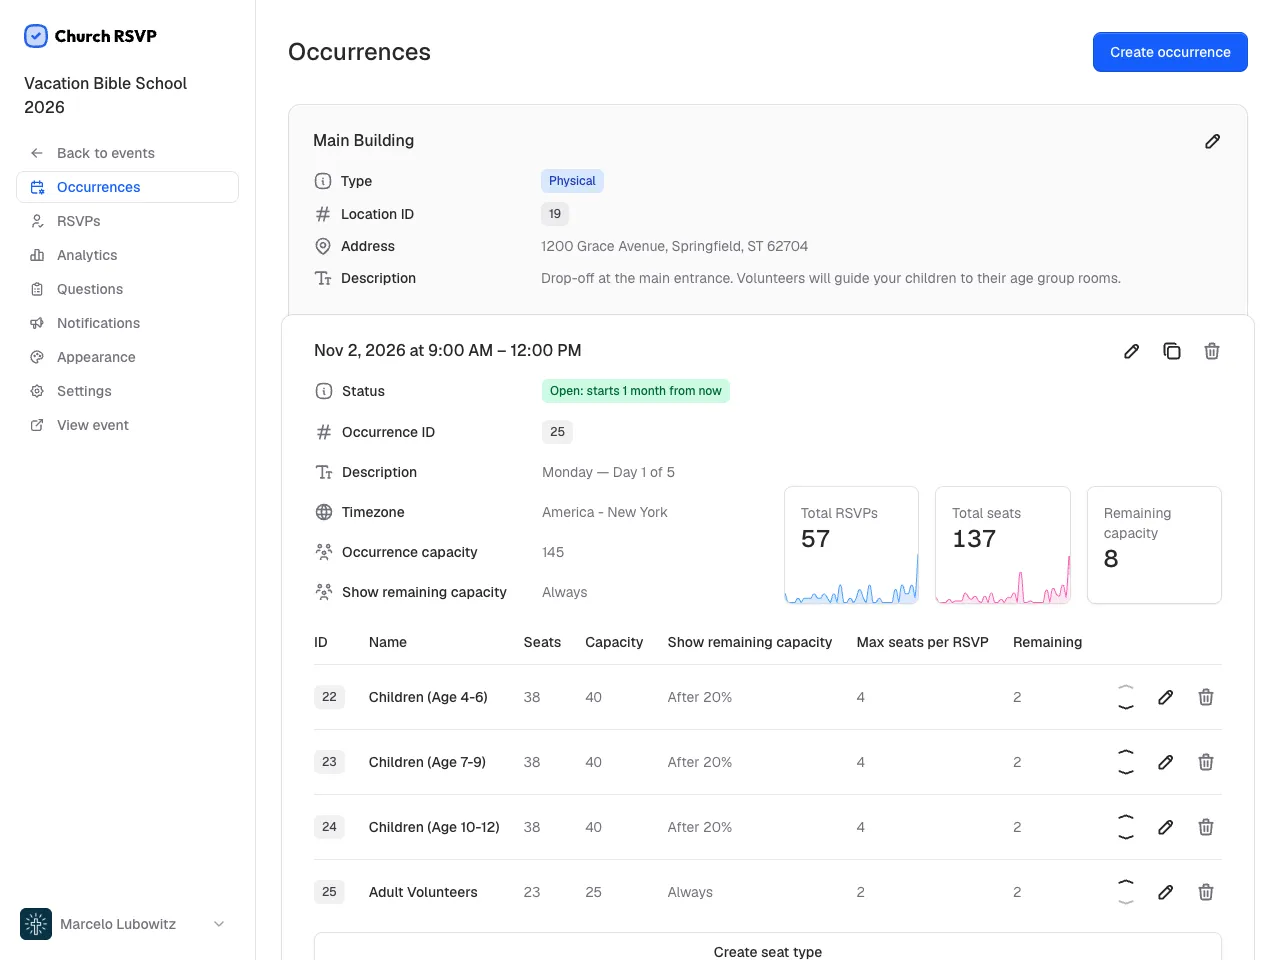Open the Questions page
This screenshot has height=960, width=1280.
127,289
